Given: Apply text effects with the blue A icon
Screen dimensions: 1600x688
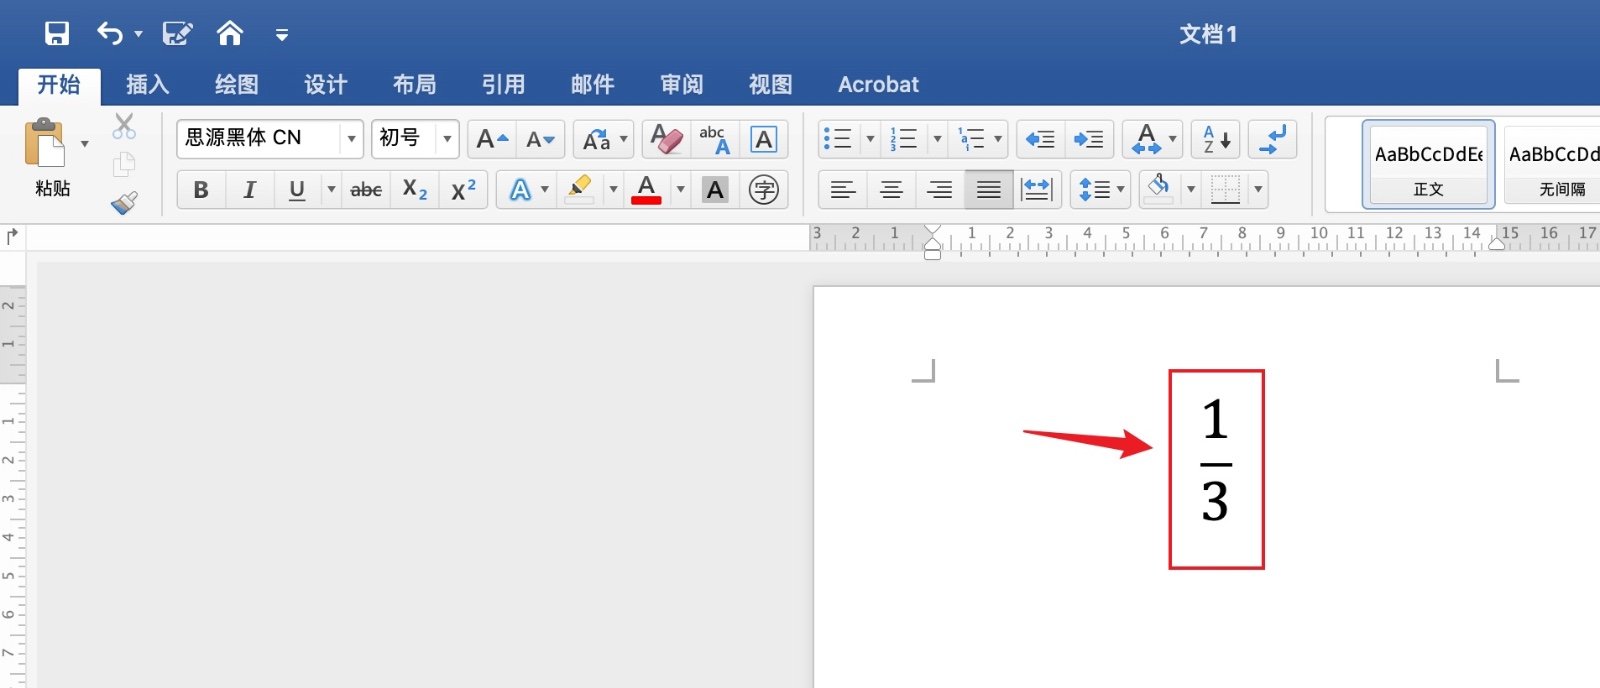Looking at the screenshot, I should (520, 190).
